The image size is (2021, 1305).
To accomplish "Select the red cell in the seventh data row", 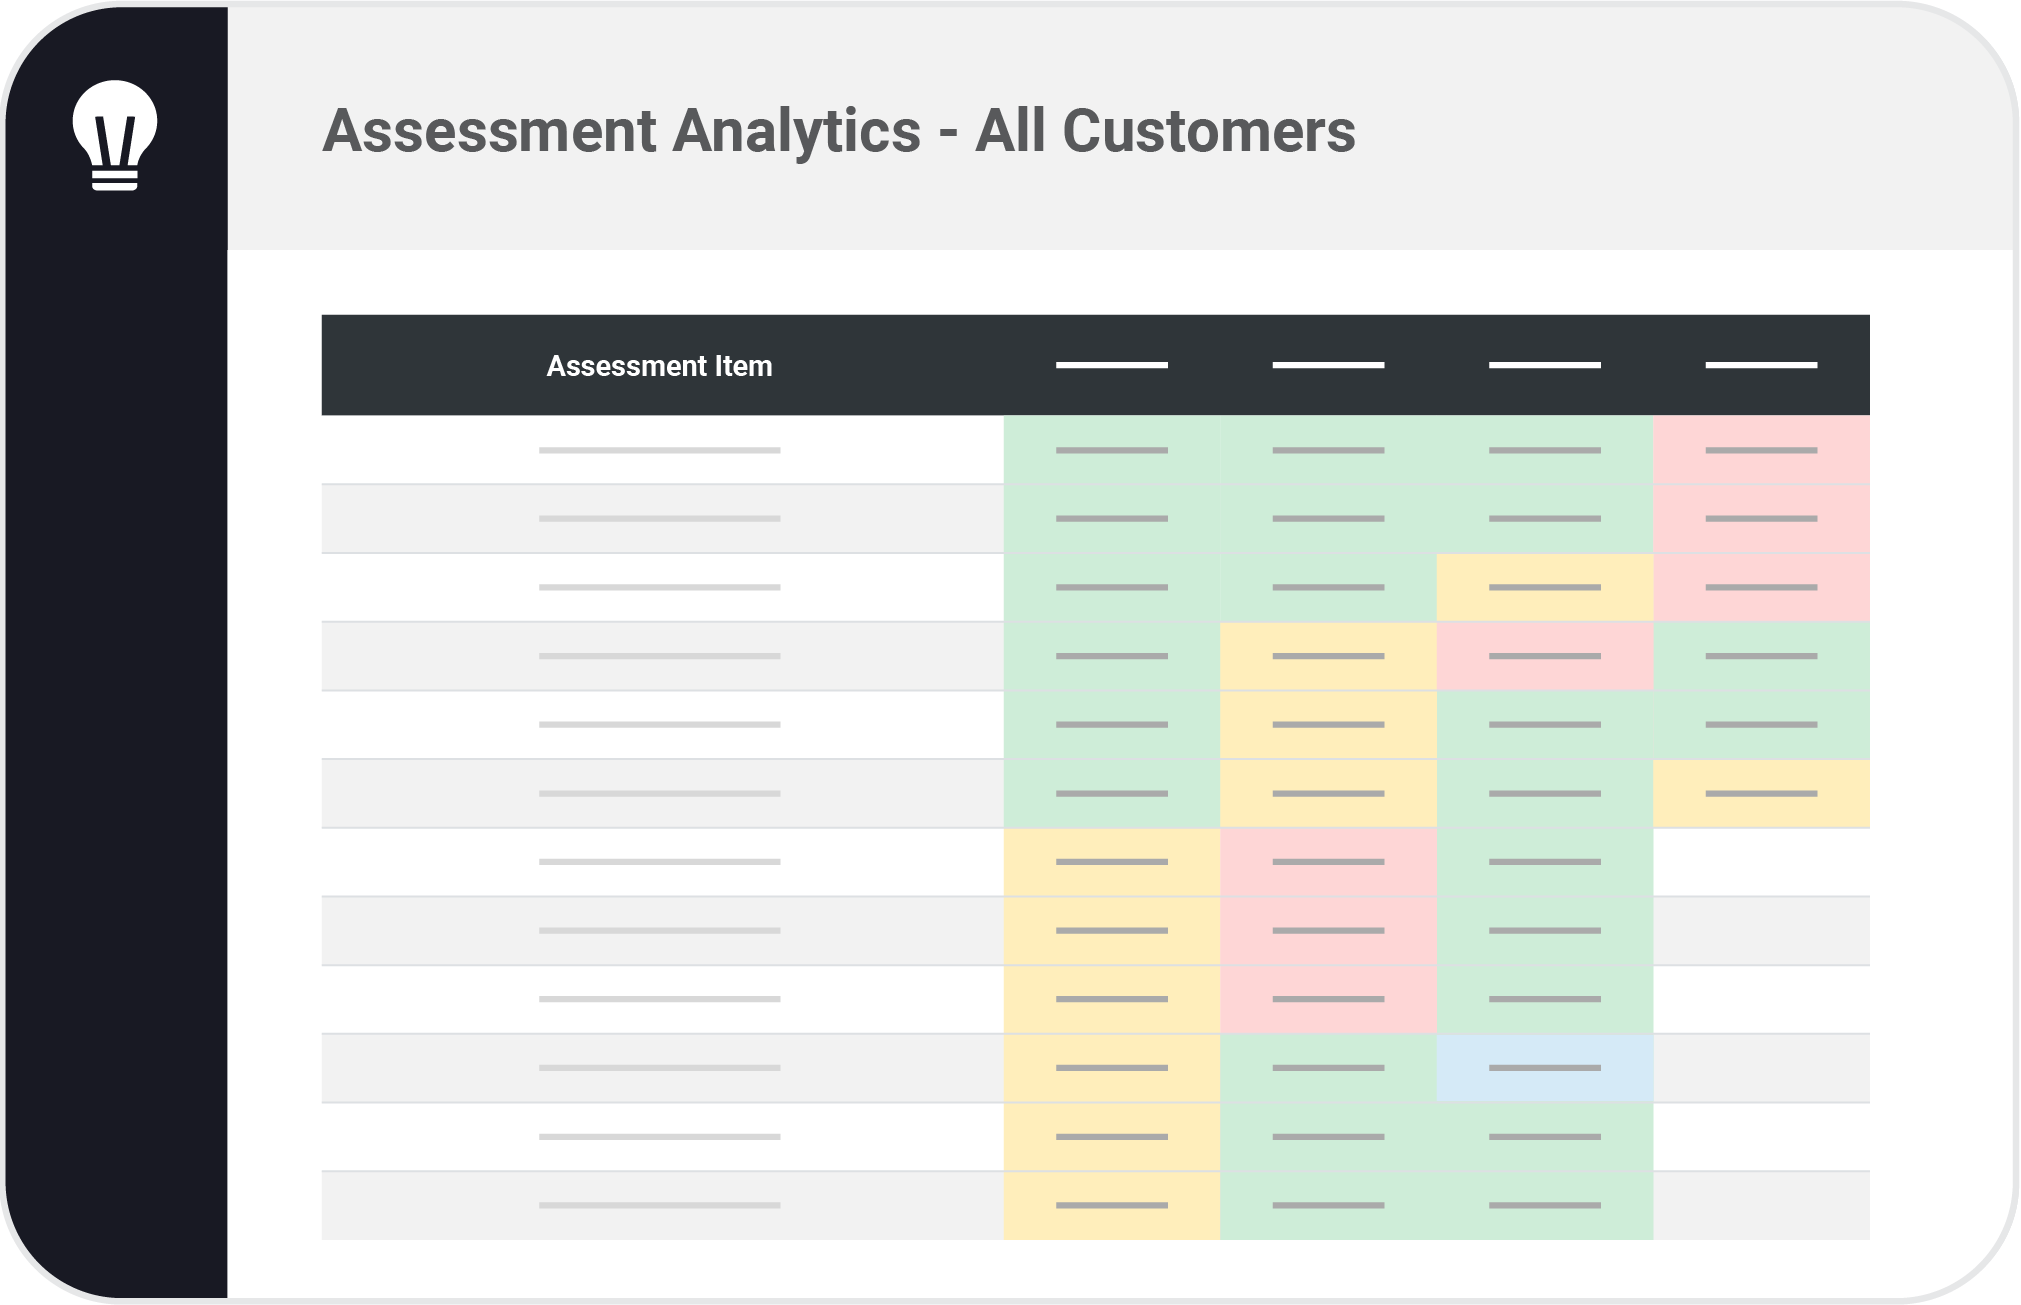I will tap(1328, 861).
